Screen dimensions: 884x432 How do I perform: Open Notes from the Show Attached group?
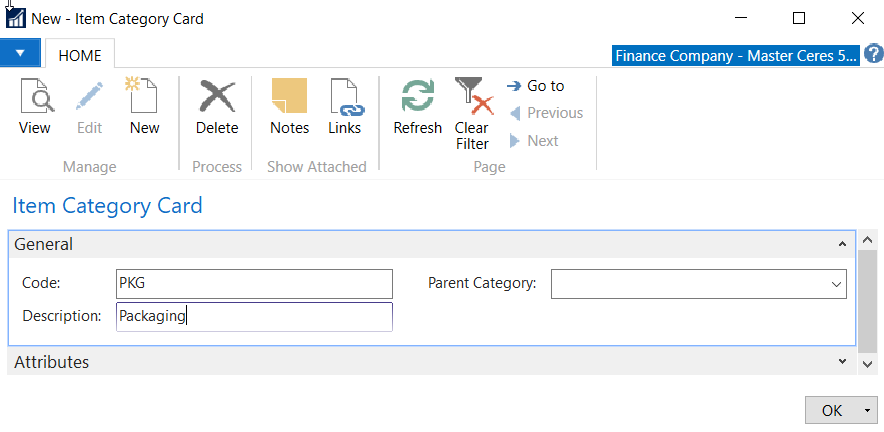click(289, 99)
